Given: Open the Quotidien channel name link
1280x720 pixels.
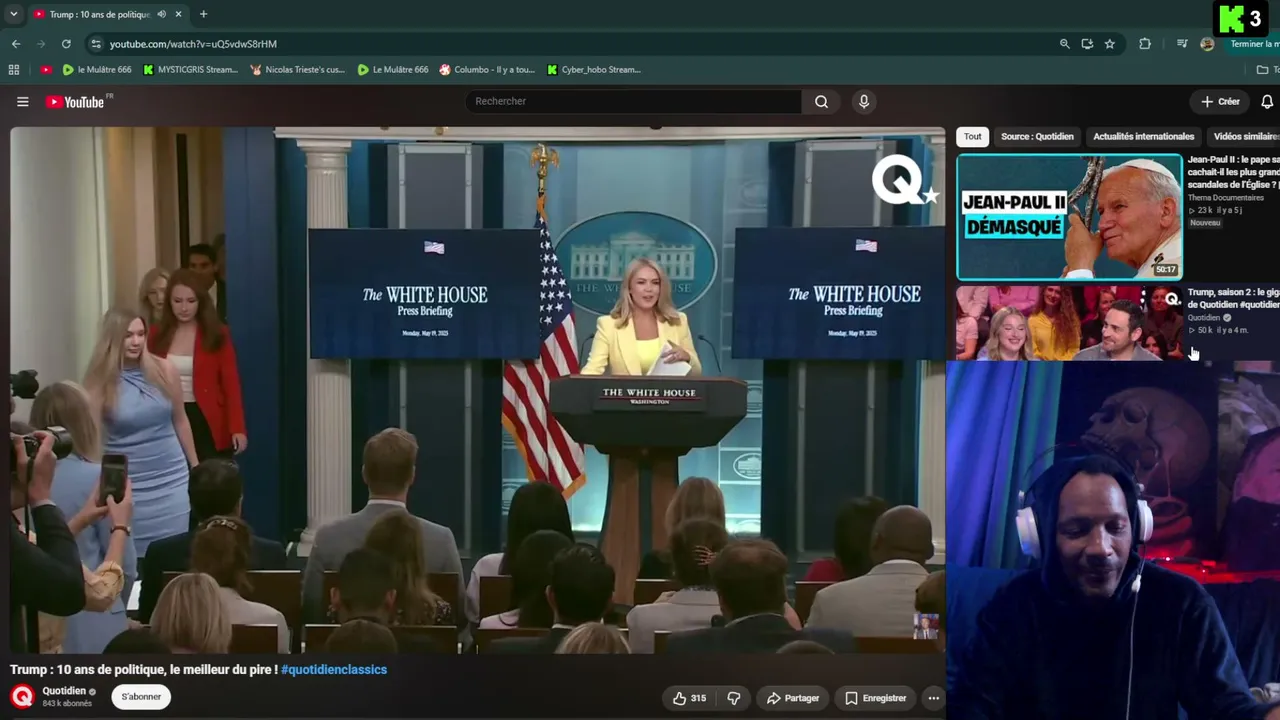Looking at the screenshot, I should (x=64, y=691).
